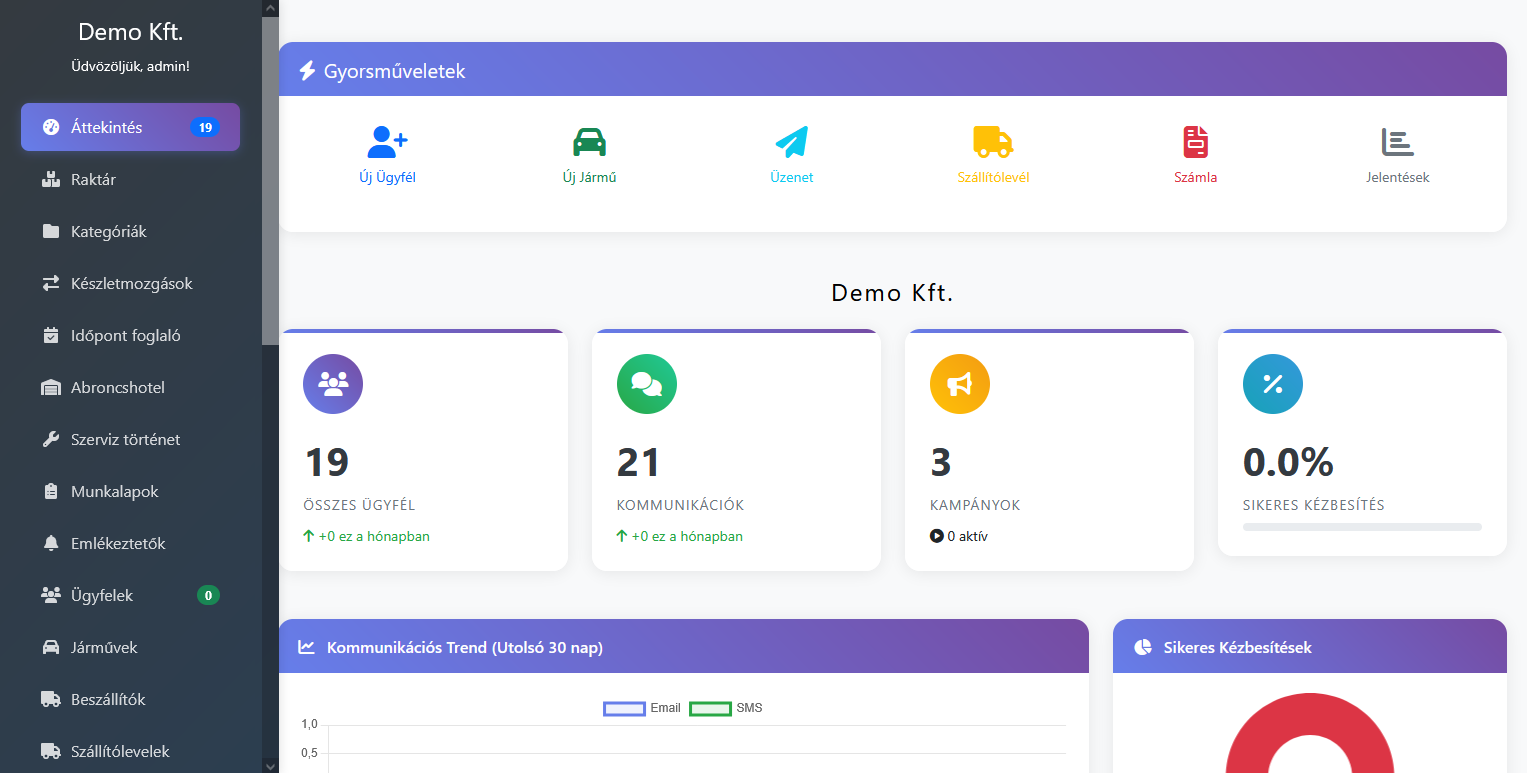The width and height of the screenshot is (1527, 773).
Task: Toggle the SMS series in the chart legend
Action: (730, 708)
